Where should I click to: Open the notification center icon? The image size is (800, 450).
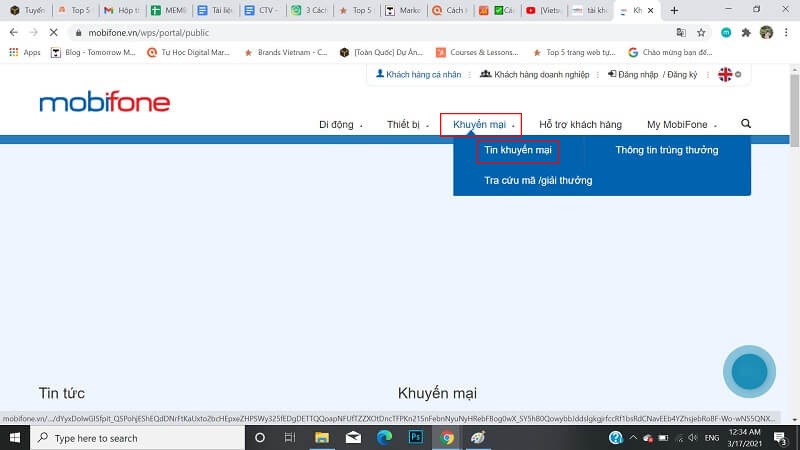[x=780, y=438]
